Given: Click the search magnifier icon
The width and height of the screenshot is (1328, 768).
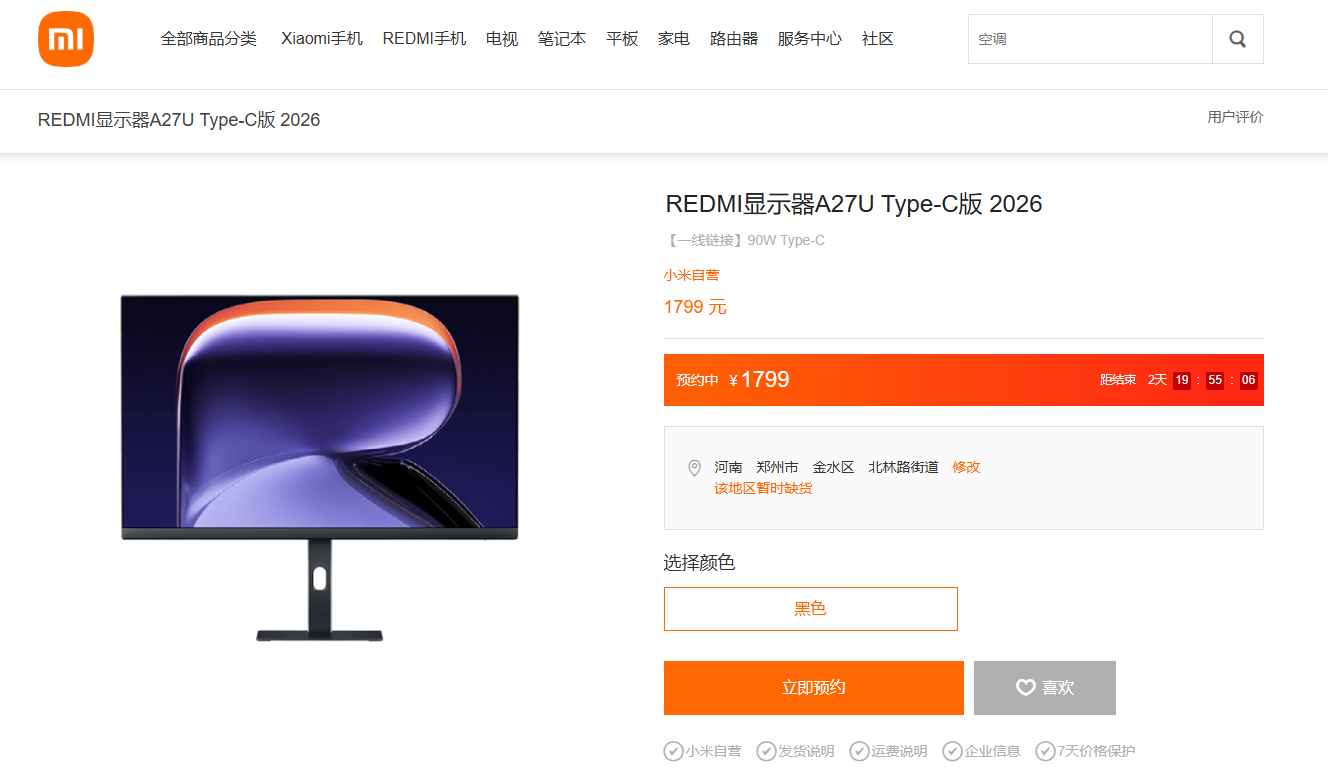Looking at the screenshot, I should click(1238, 39).
